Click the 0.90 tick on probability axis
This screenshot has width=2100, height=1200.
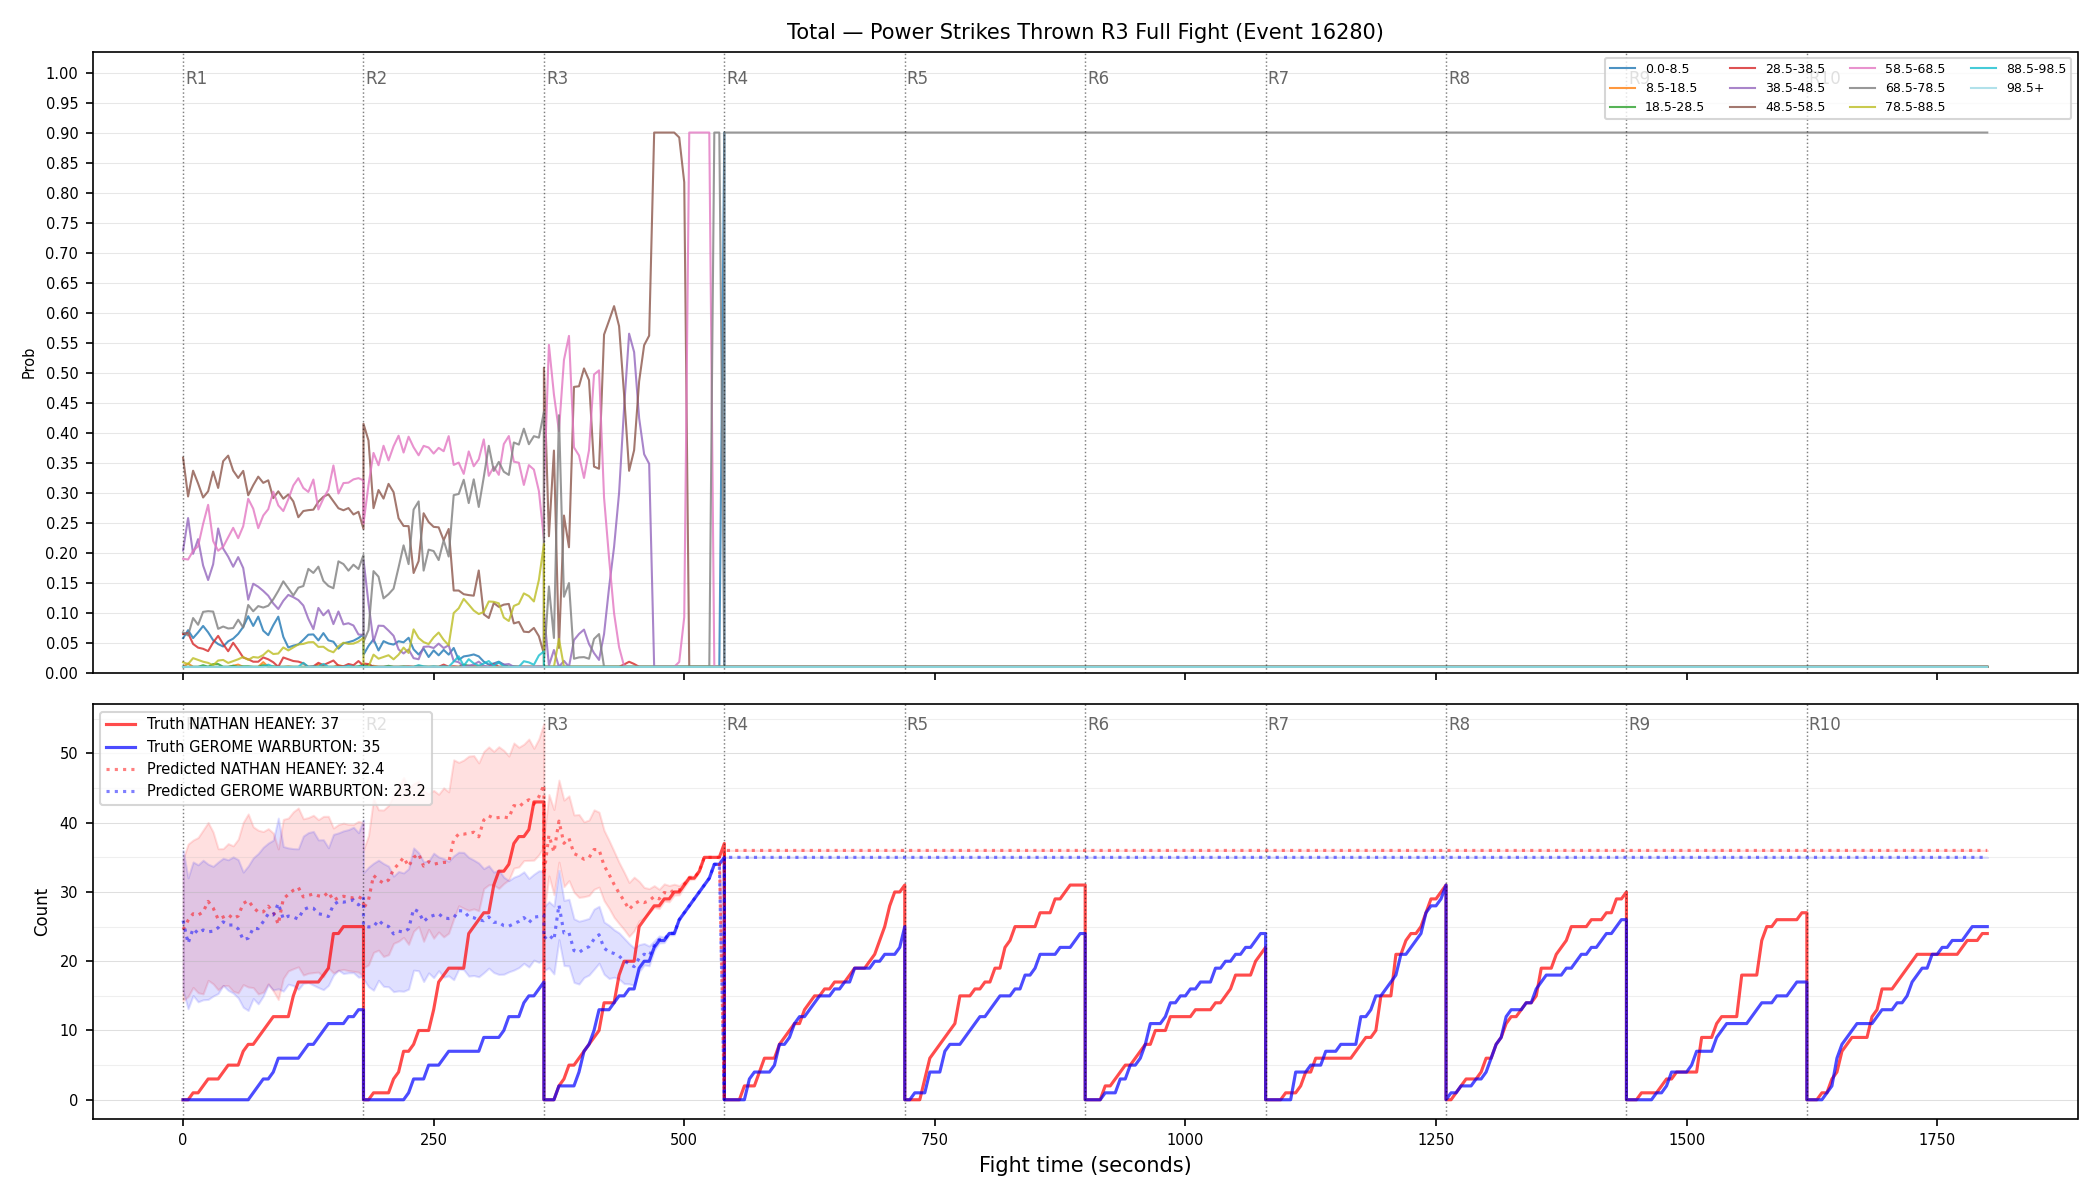62,133
